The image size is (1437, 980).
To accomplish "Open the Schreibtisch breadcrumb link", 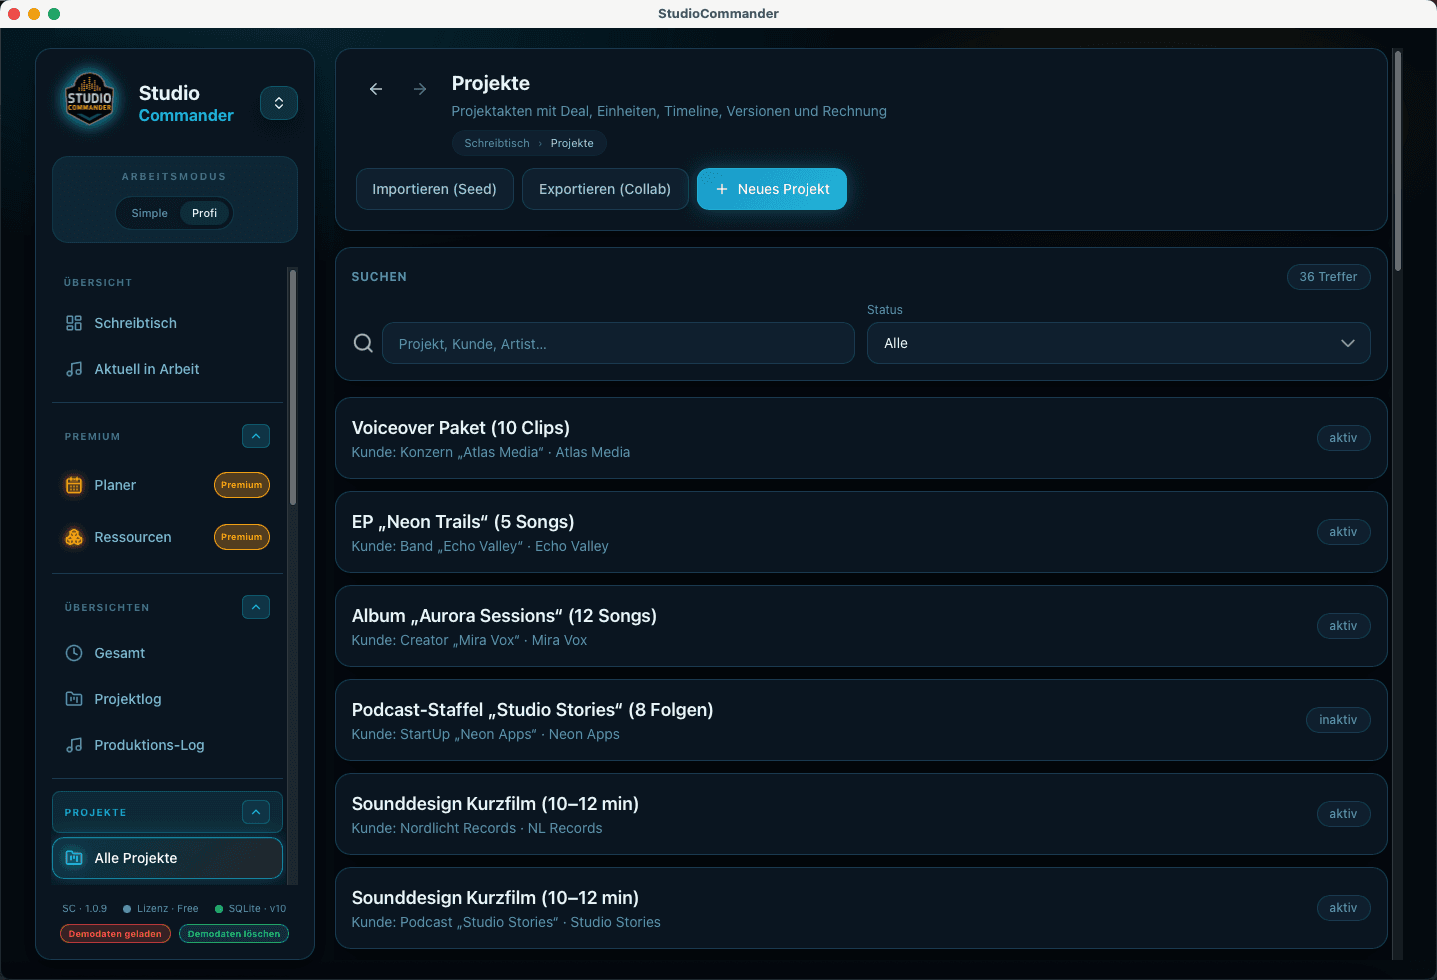I will pyautogui.click(x=496, y=143).
